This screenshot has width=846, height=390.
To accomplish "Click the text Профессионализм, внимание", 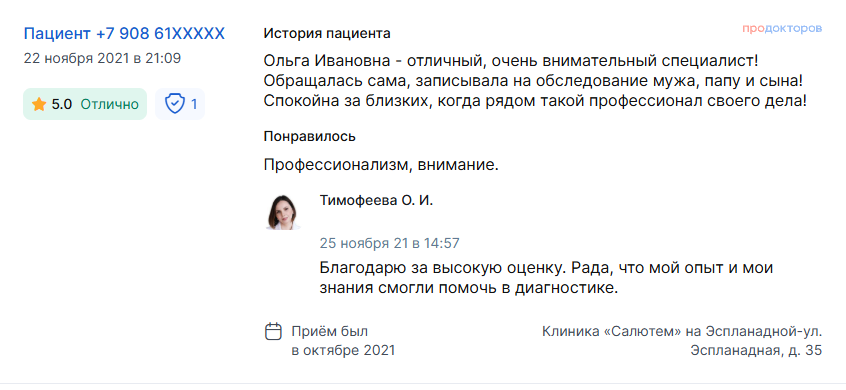I will point(381,165).
